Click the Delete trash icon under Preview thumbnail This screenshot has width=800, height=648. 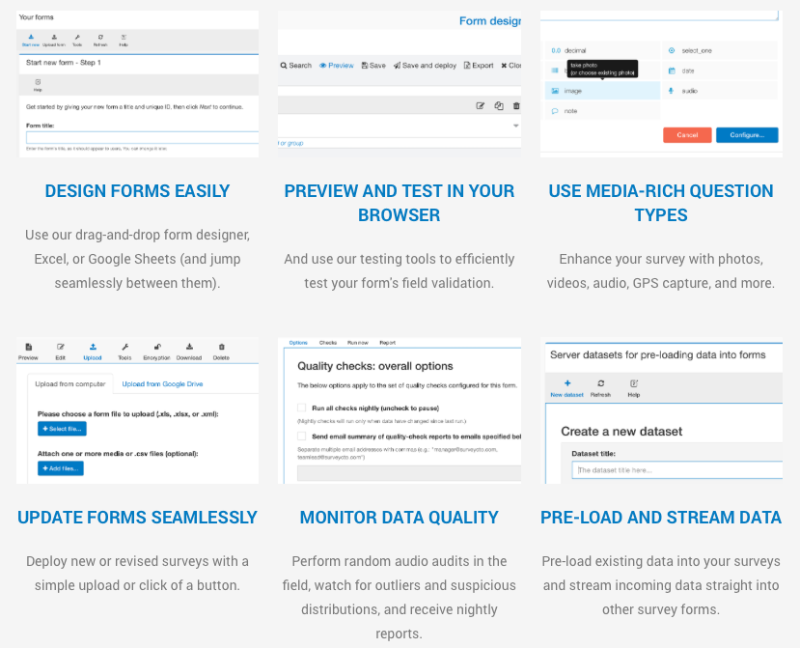221,347
